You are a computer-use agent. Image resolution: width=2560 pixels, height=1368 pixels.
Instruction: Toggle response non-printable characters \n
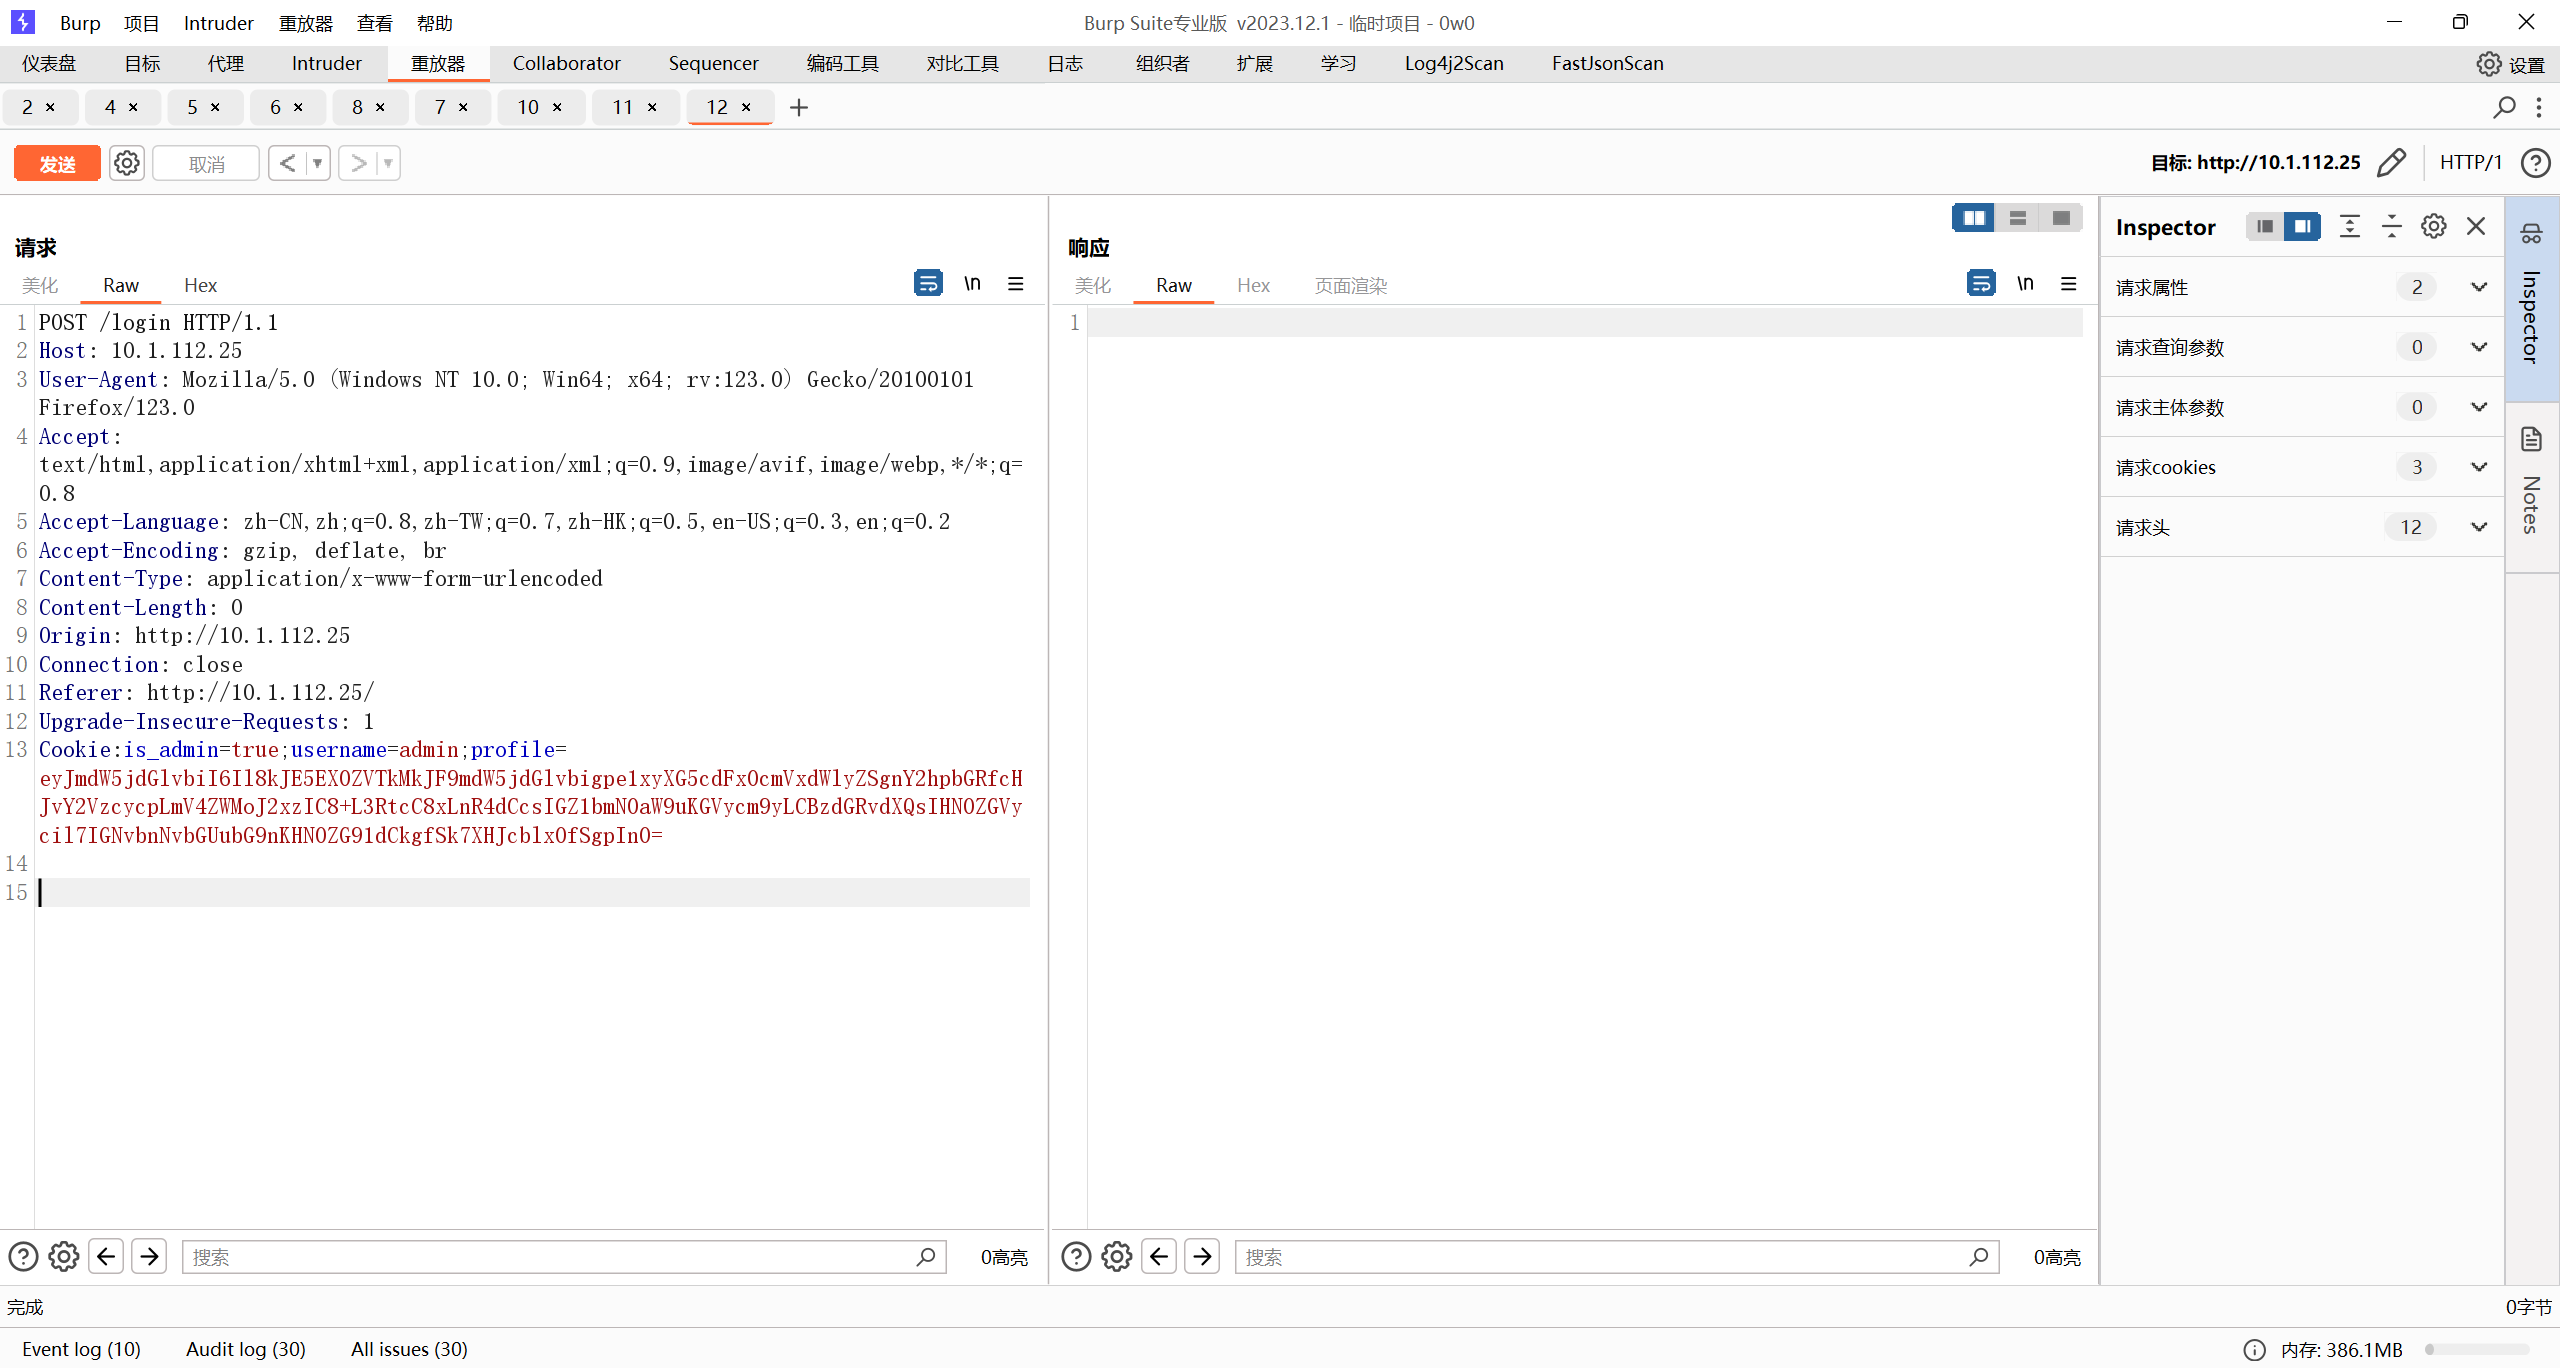[2025, 283]
